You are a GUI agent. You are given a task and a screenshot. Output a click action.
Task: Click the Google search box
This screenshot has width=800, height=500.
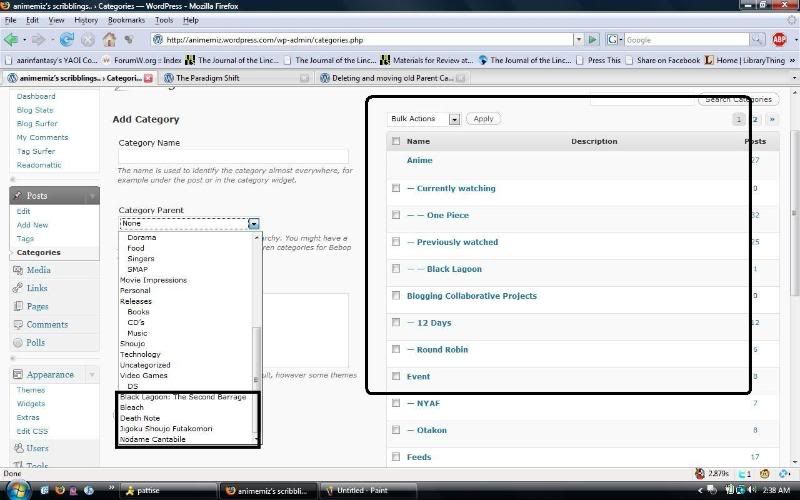687,40
